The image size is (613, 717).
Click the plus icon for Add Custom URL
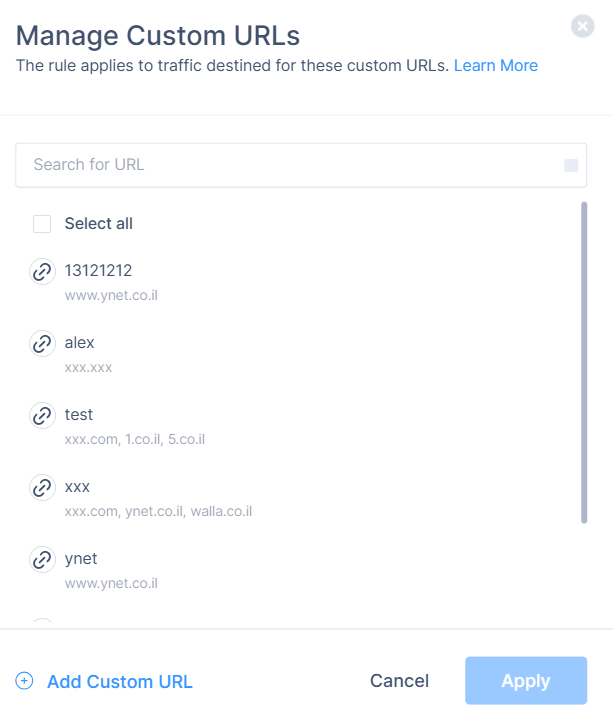(25, 681)
